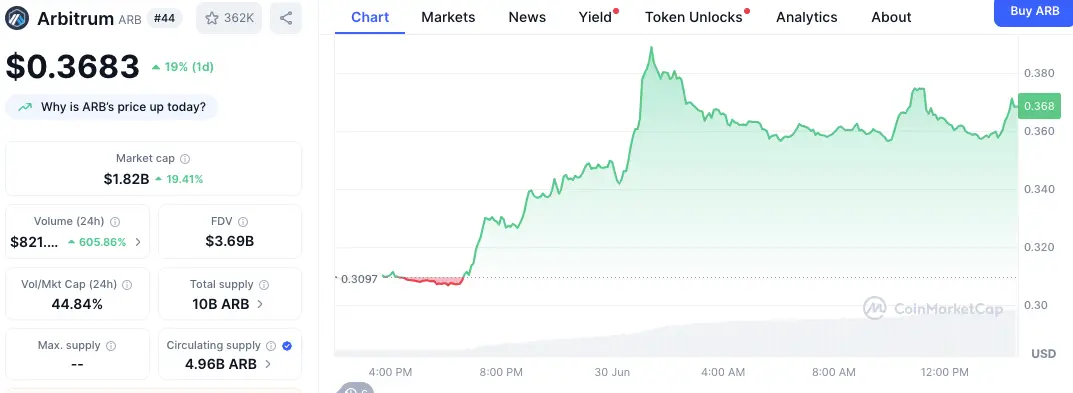Viewport: 1073px width, 393px height.
Task: Open Max. supply info icon
Action: (111, 346)
